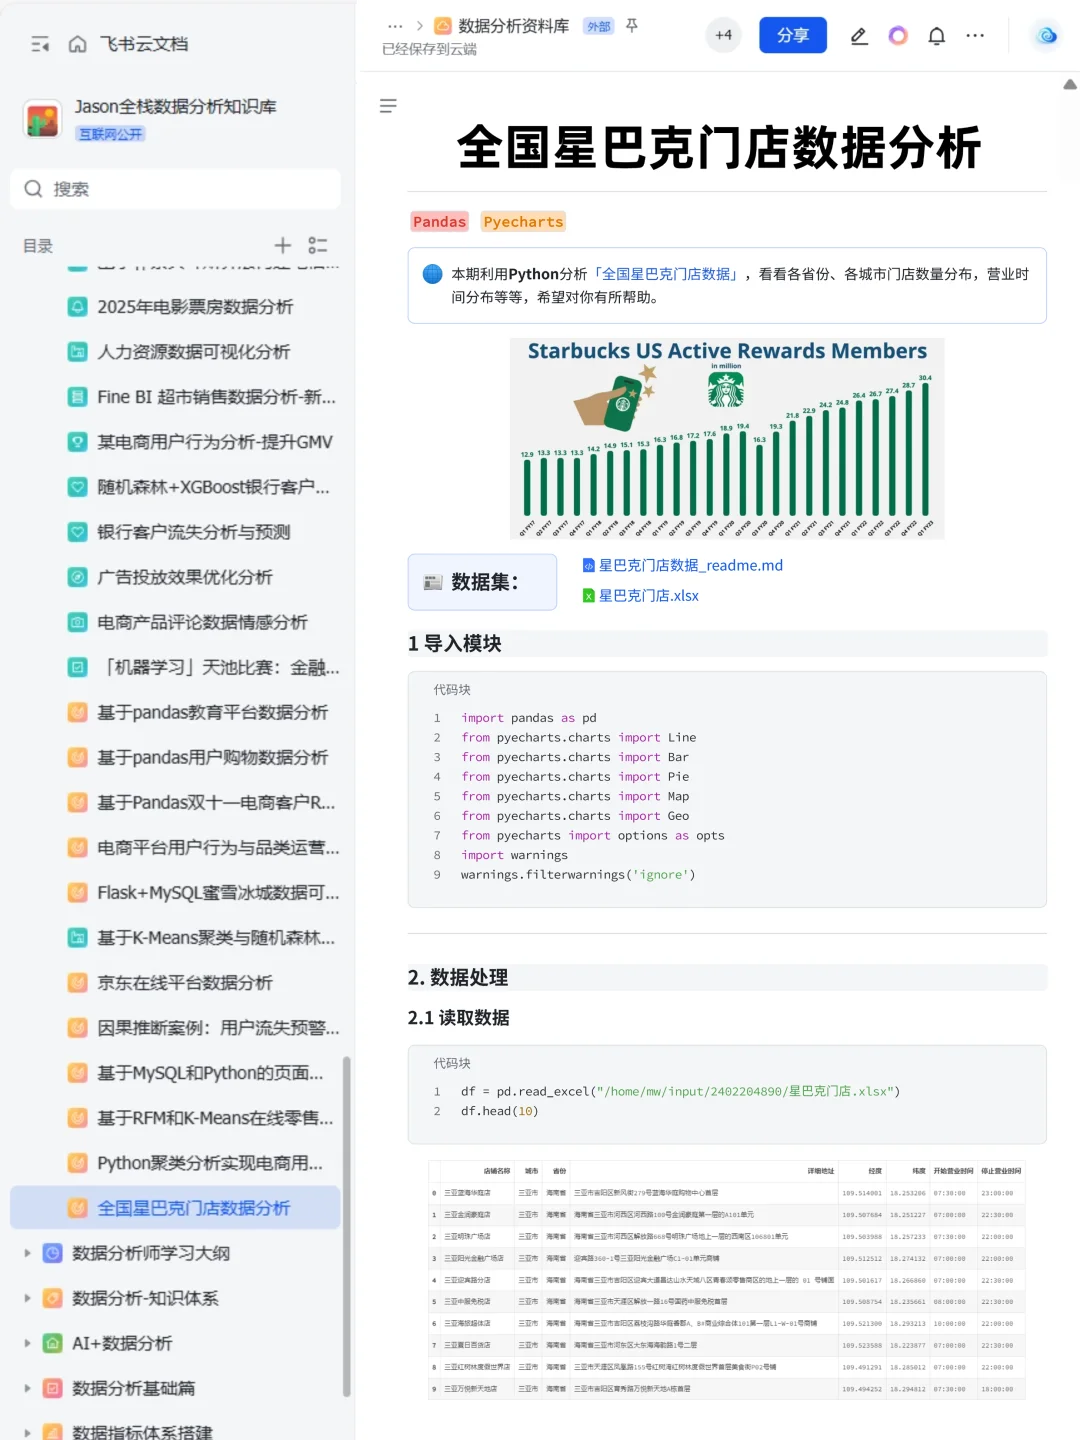Click the 已经保存到云端 status
The width and height of the screenshot is (1080, 1440).
coord(429,49)
